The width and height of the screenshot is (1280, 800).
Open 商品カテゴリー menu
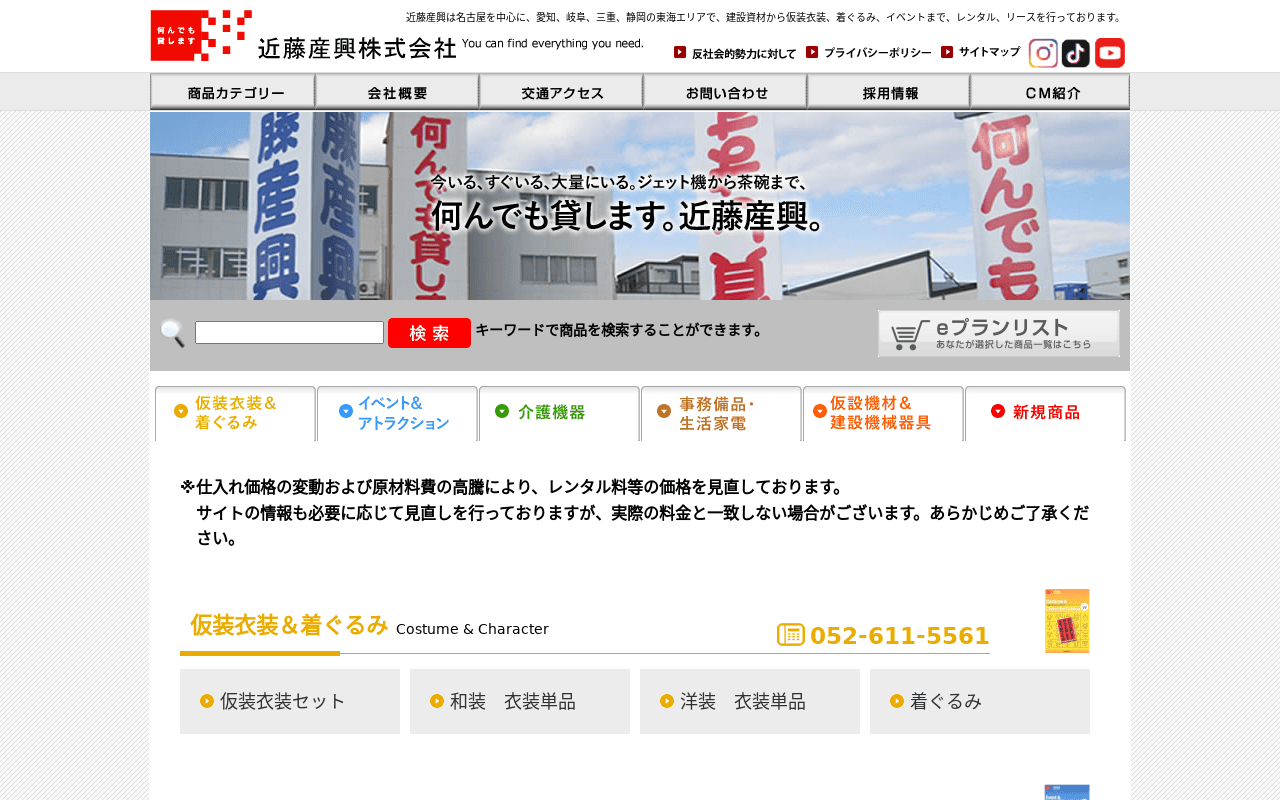click(232, 92)
